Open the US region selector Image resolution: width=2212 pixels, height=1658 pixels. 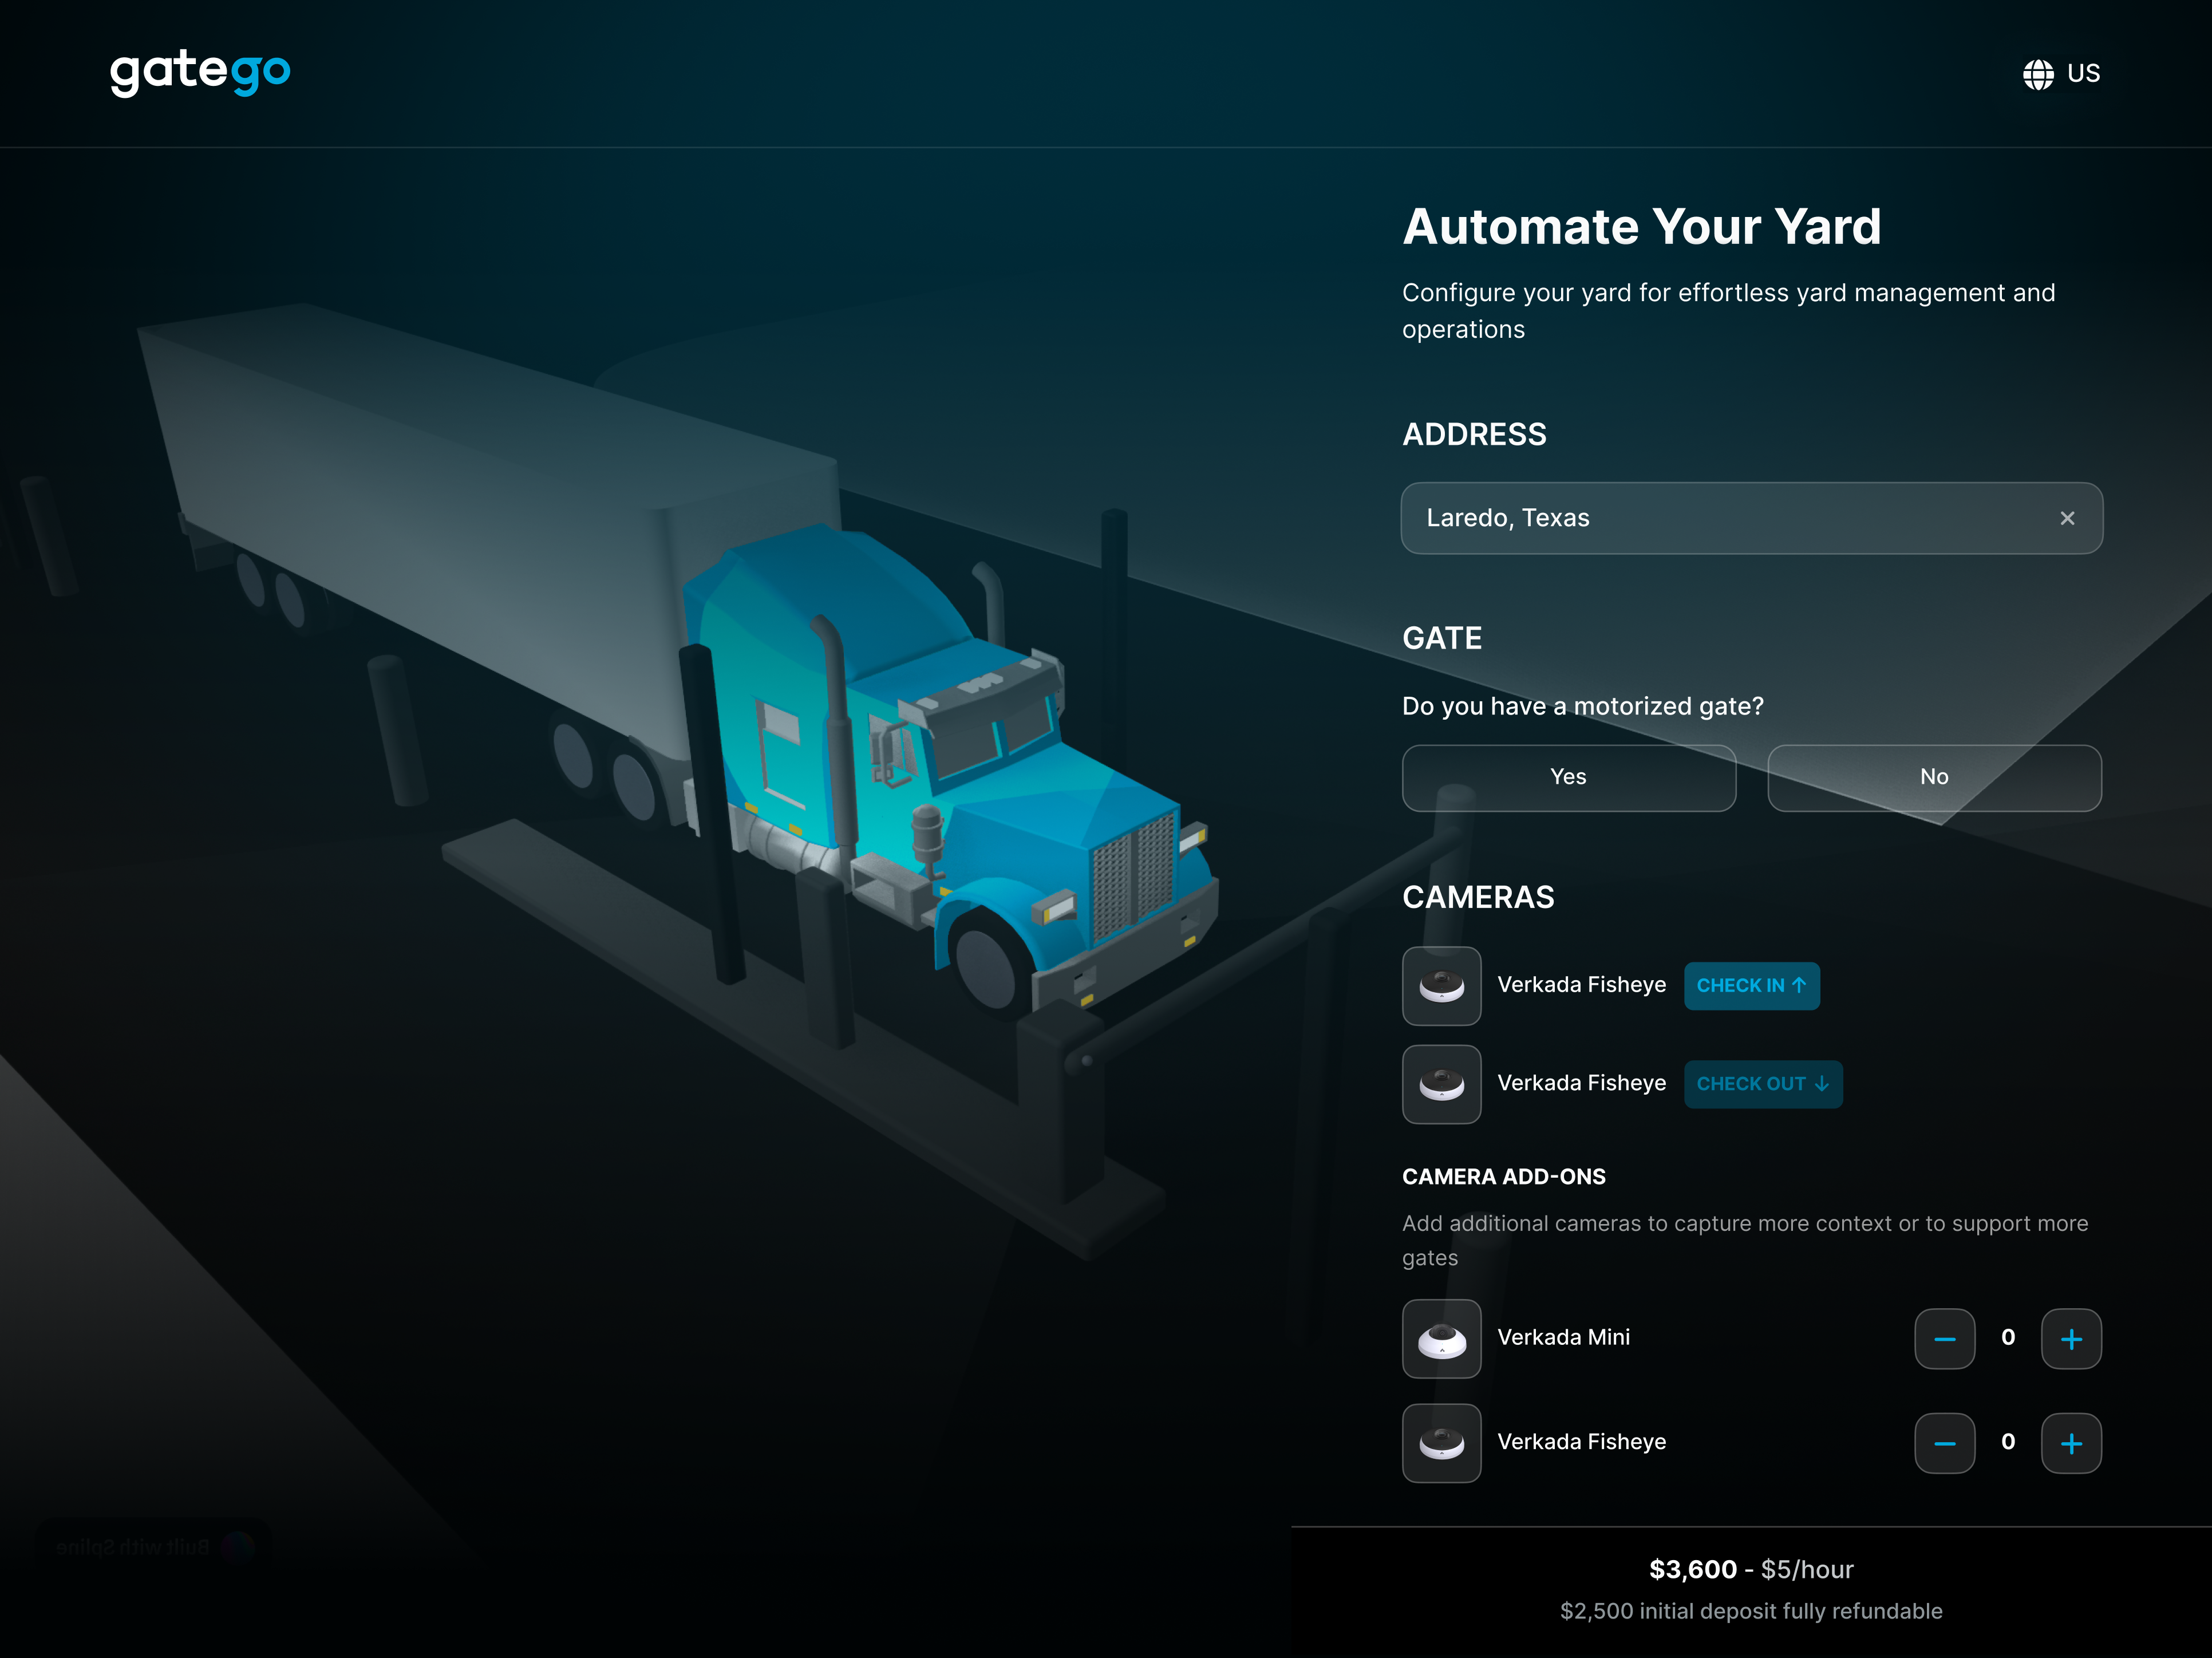coord(2061,73)
